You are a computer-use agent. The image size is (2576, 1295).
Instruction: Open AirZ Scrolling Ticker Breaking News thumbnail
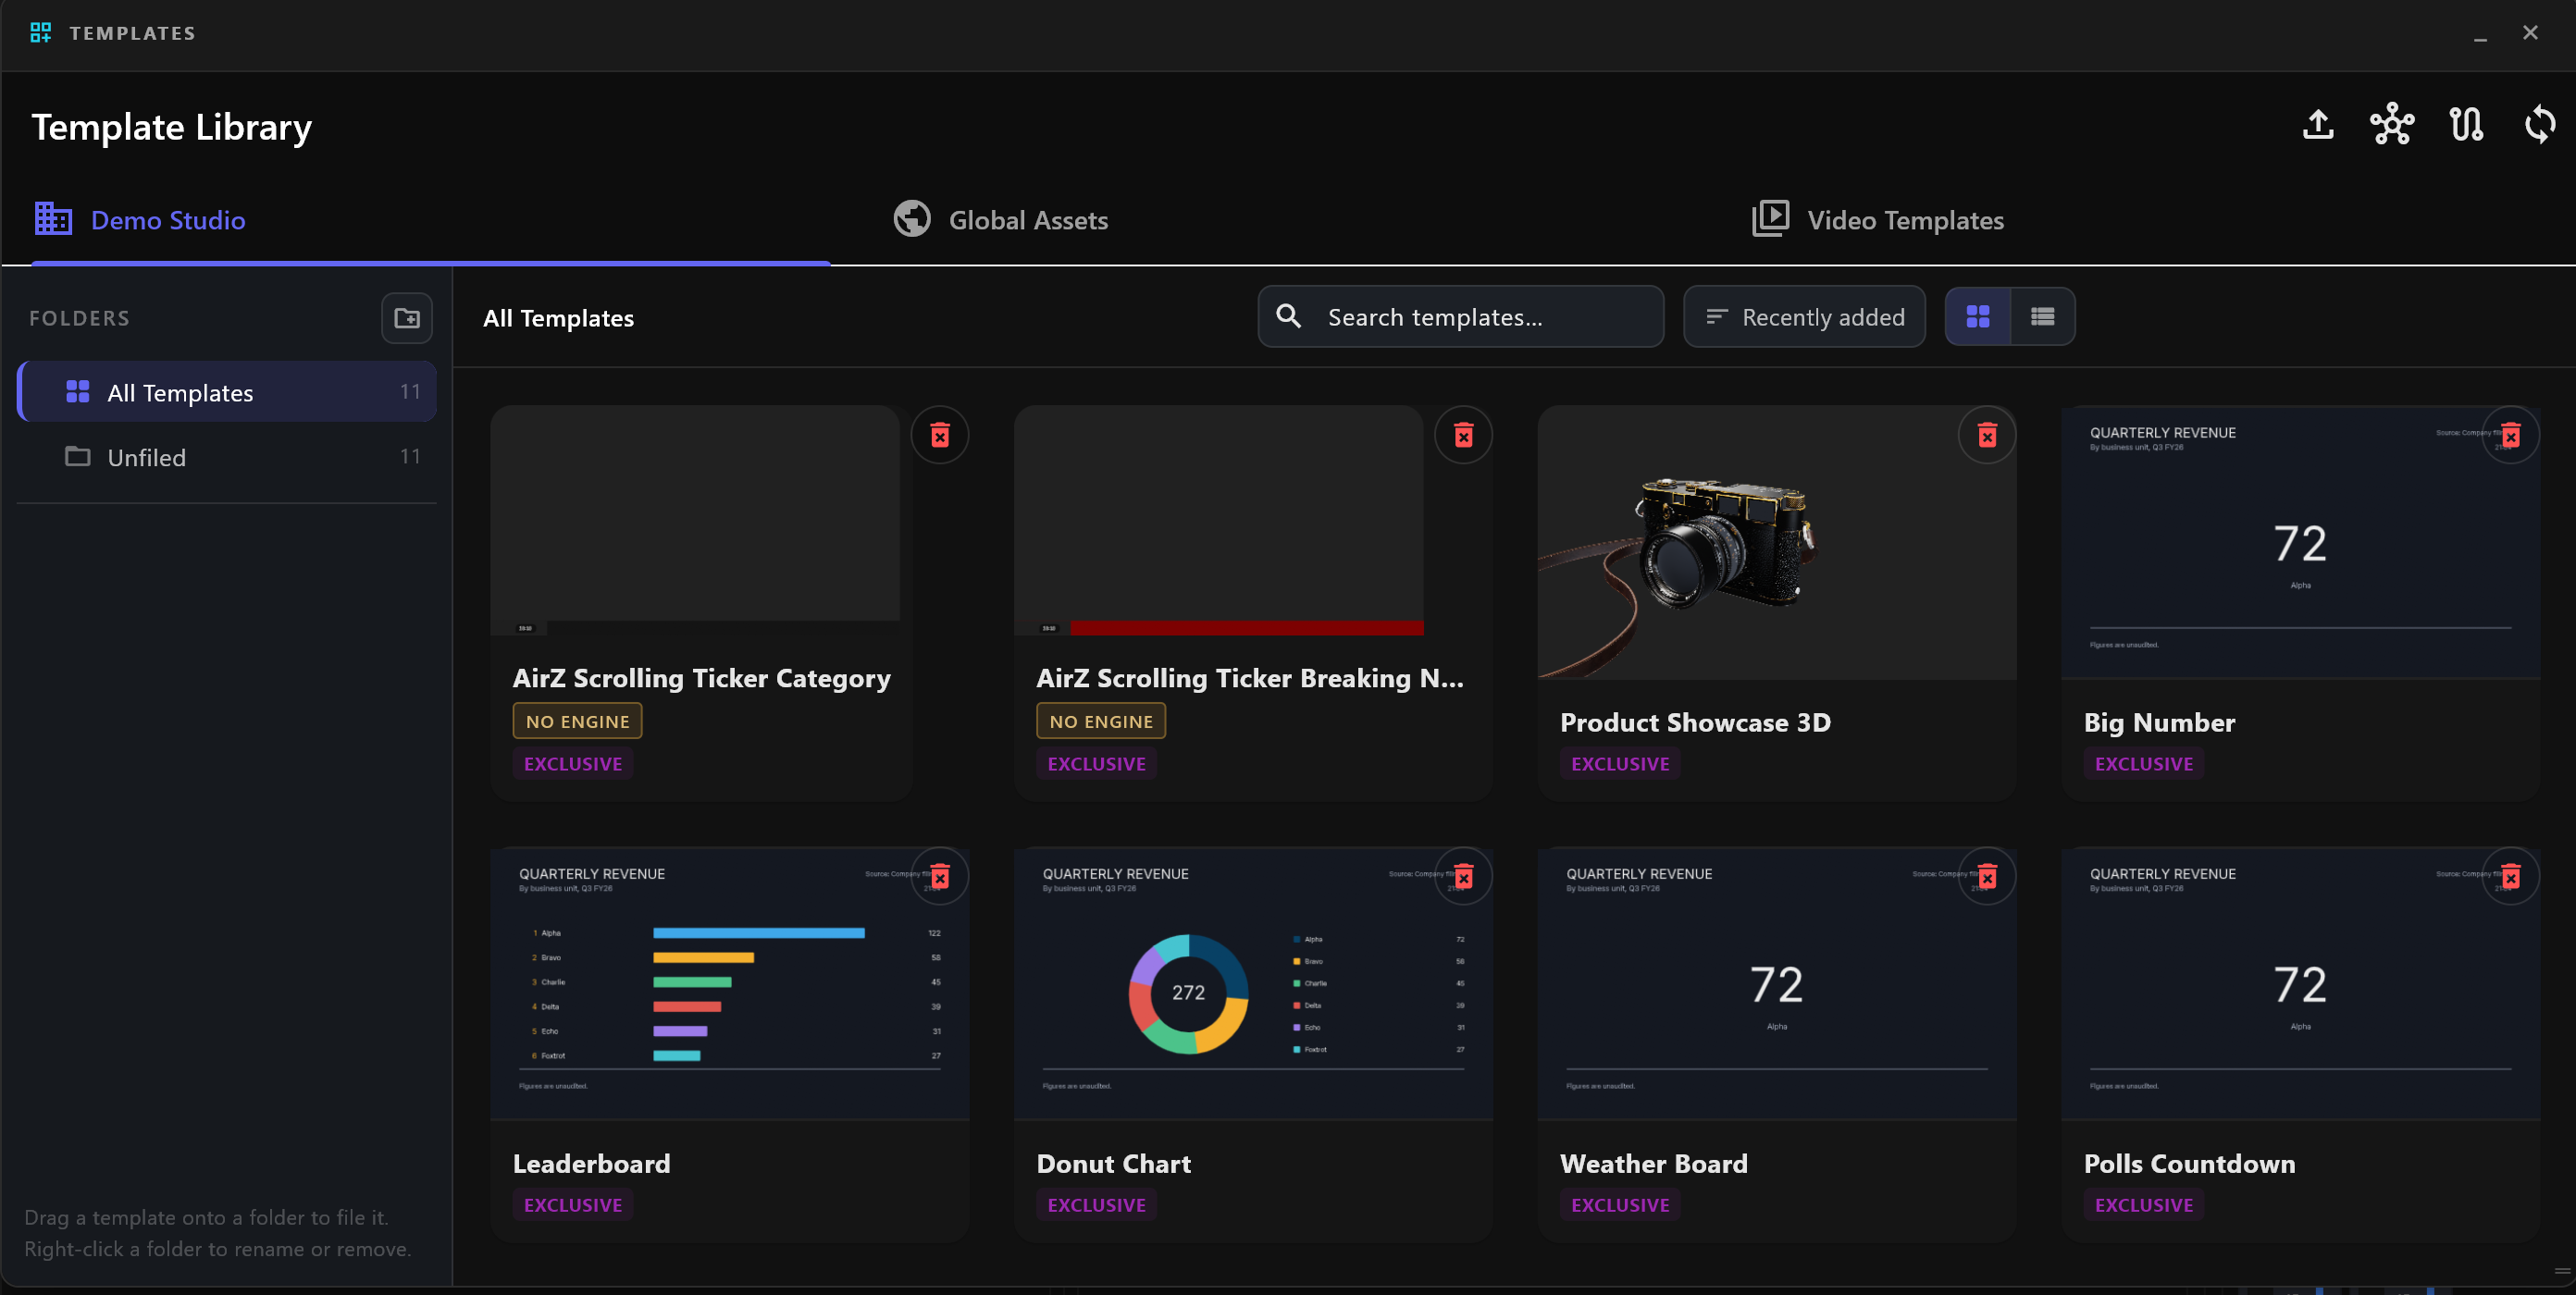(1218, 520)
